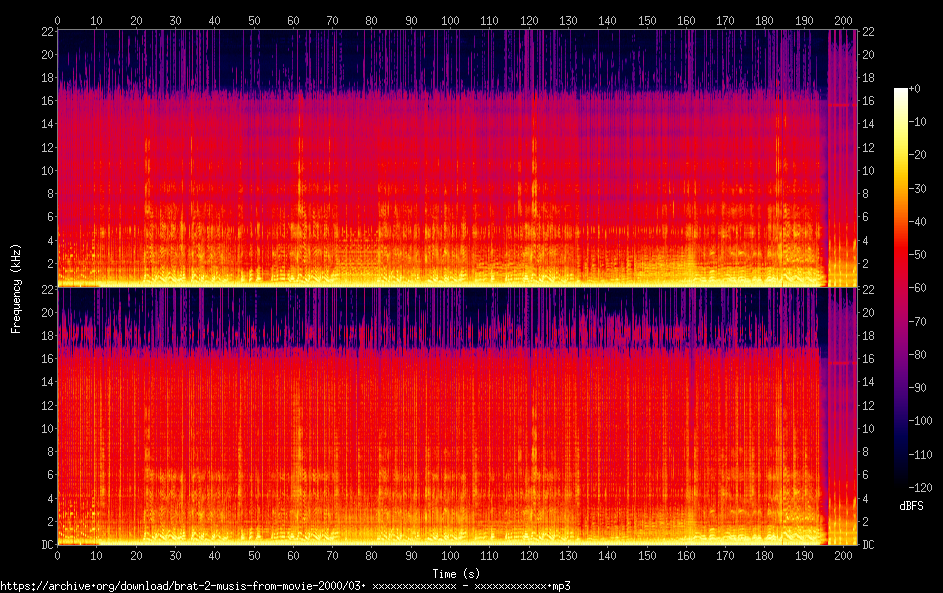Click the "-90" color scale label
The image size is (943, 593).
pos(918,387)
